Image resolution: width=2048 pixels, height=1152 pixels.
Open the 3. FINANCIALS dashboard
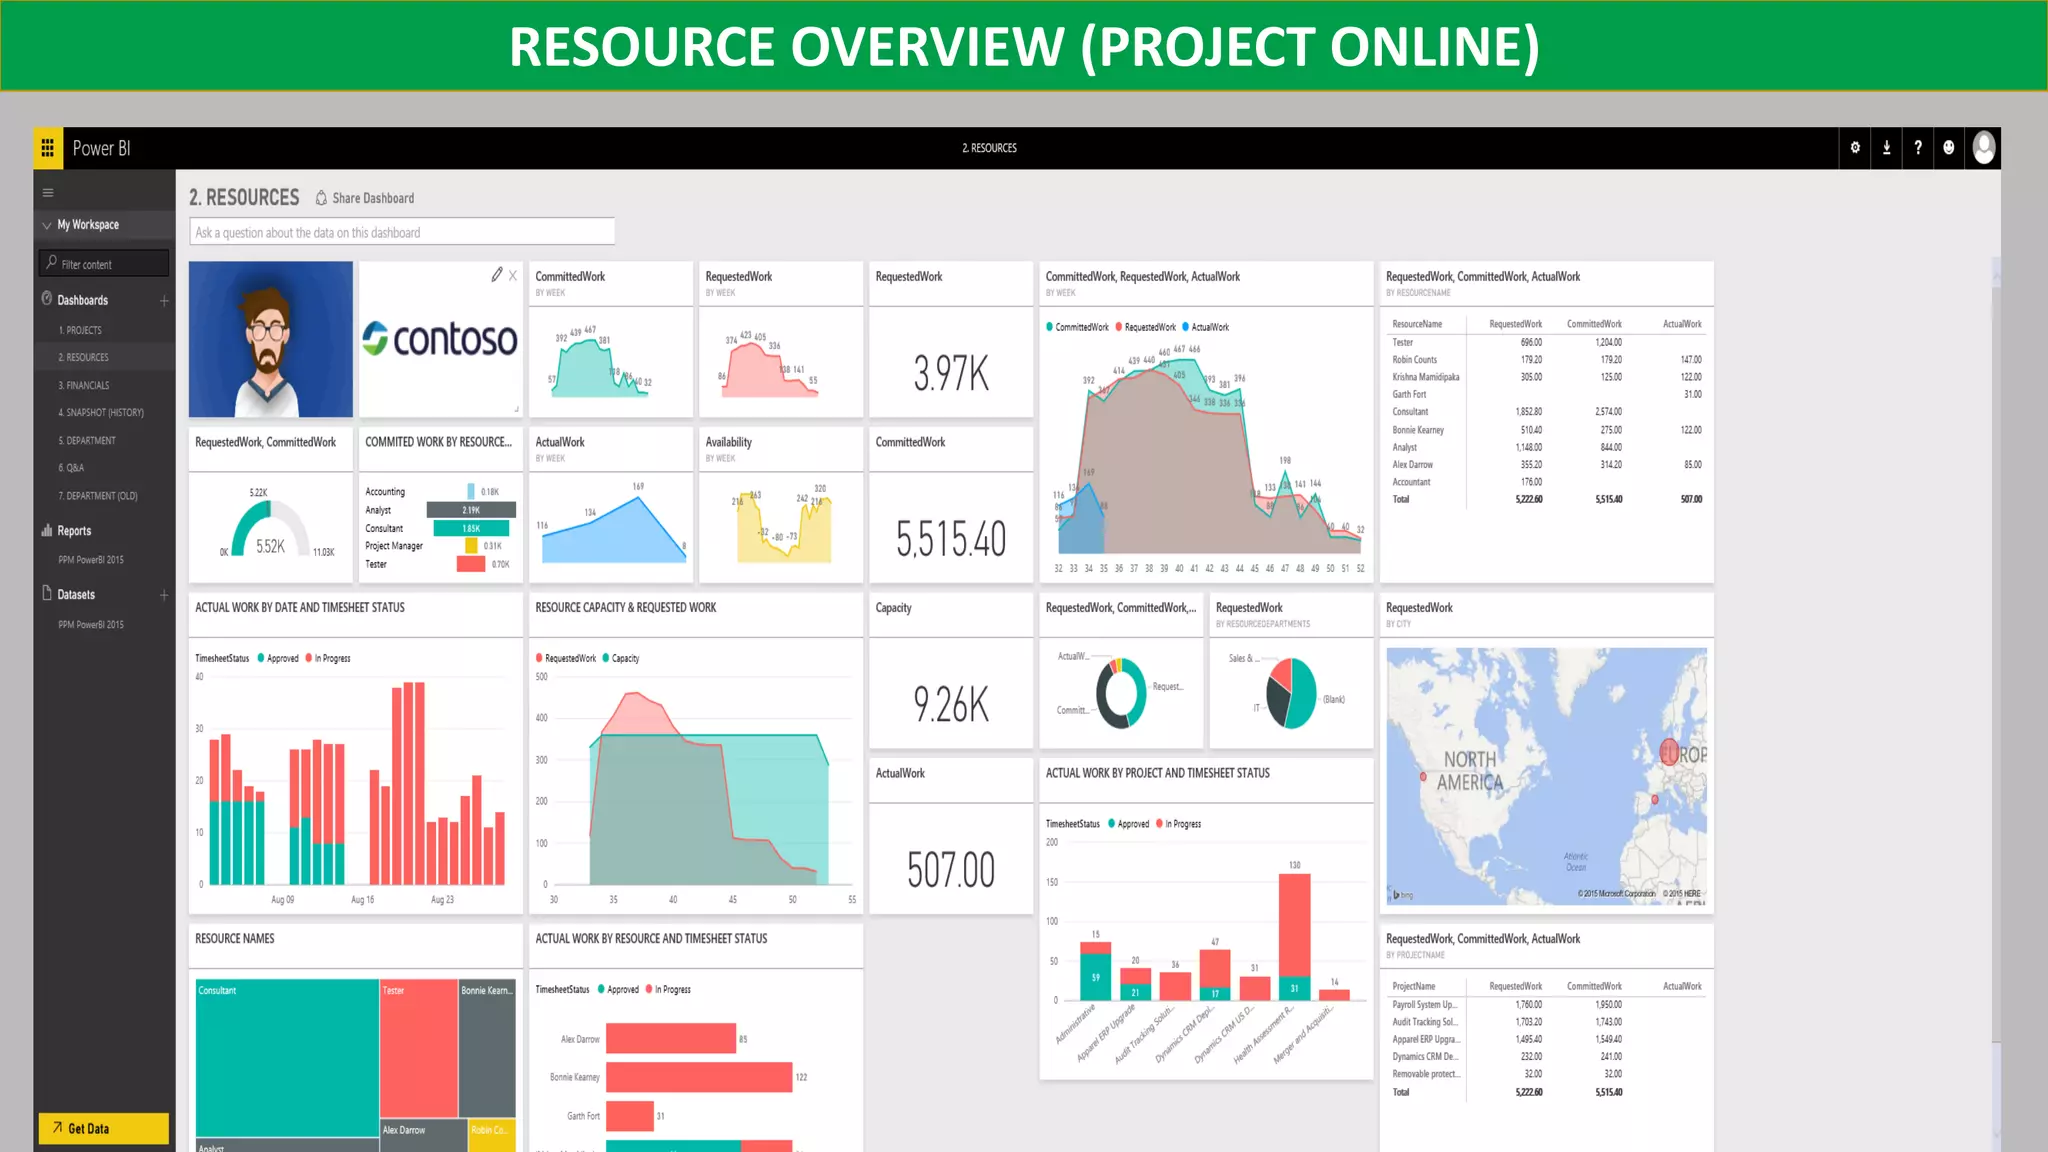[x=84, y=385]
